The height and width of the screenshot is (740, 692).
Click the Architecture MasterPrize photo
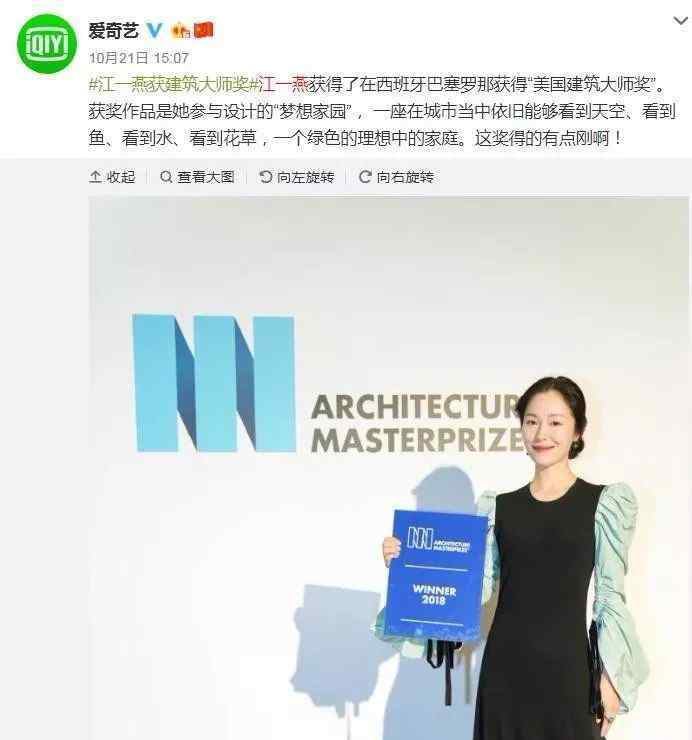pos(388,468)
